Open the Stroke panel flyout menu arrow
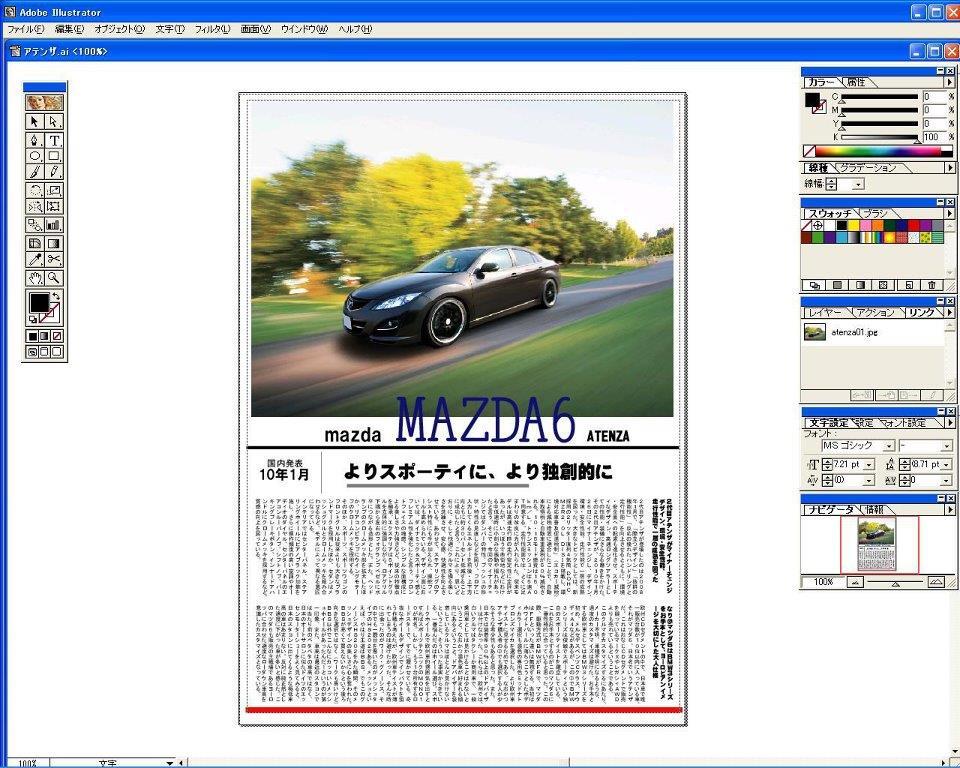 (x=950, y=167)
